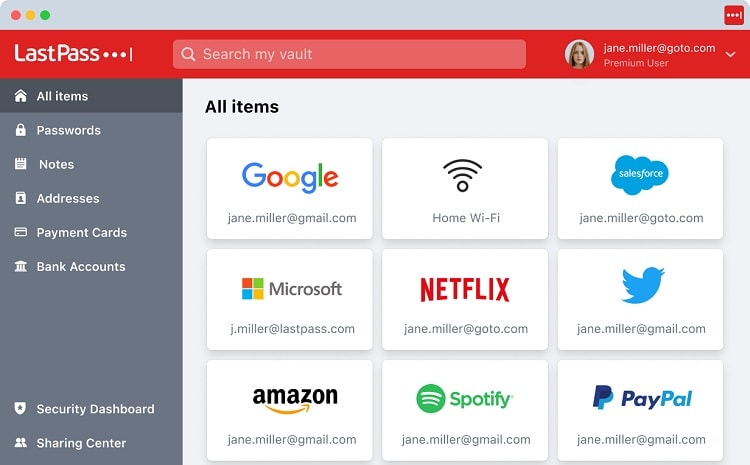Click the Salesforce cloud logo
Screen dimensions: 750x465
(640, 175)
